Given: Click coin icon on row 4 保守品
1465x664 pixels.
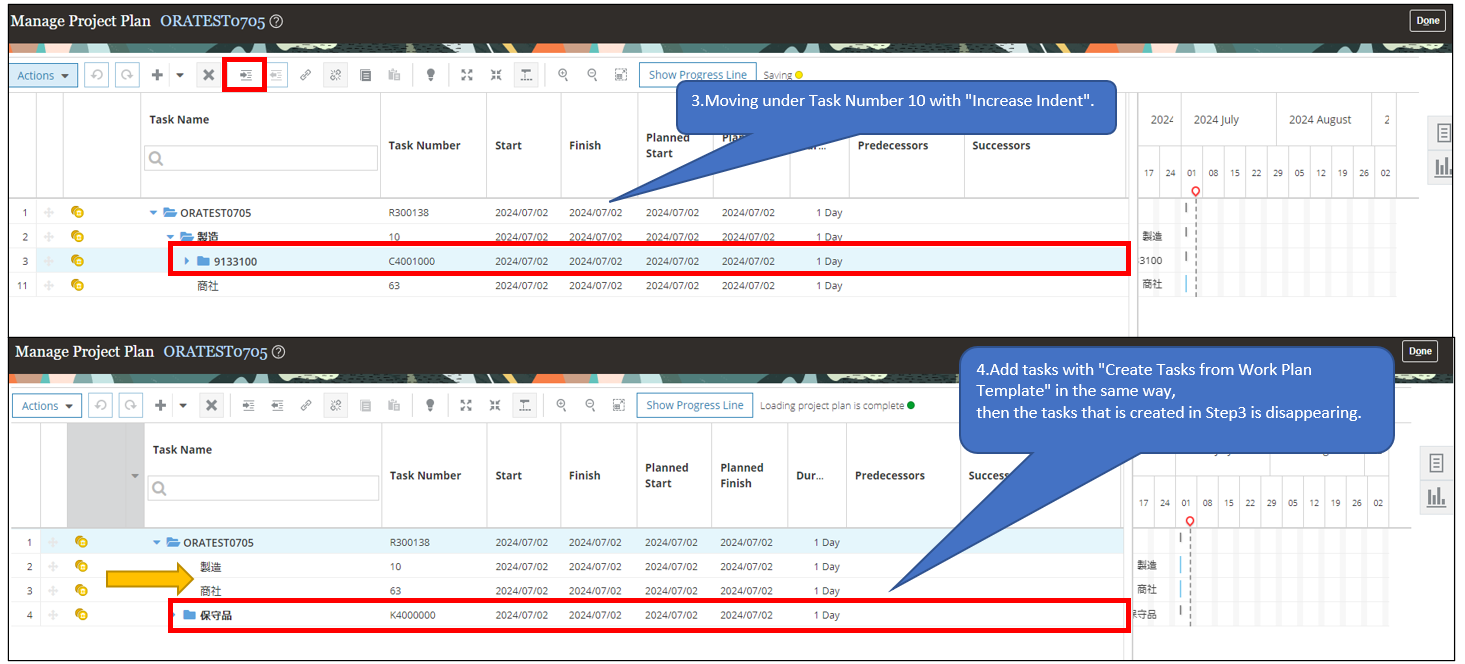Looking at the screenshot, I should click(x=81, y=614).
